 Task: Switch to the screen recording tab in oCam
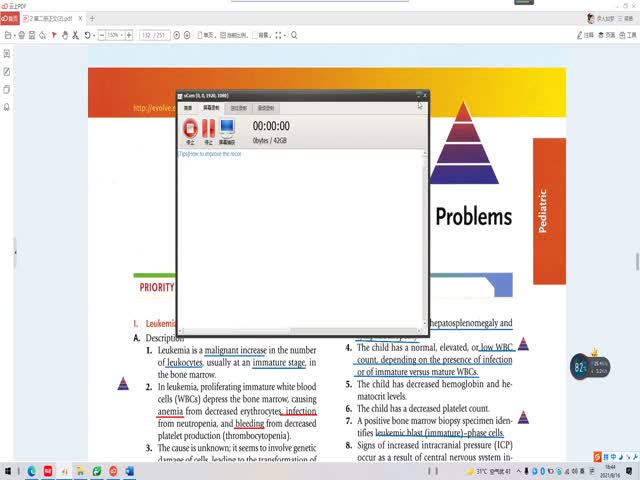[212, 107]
